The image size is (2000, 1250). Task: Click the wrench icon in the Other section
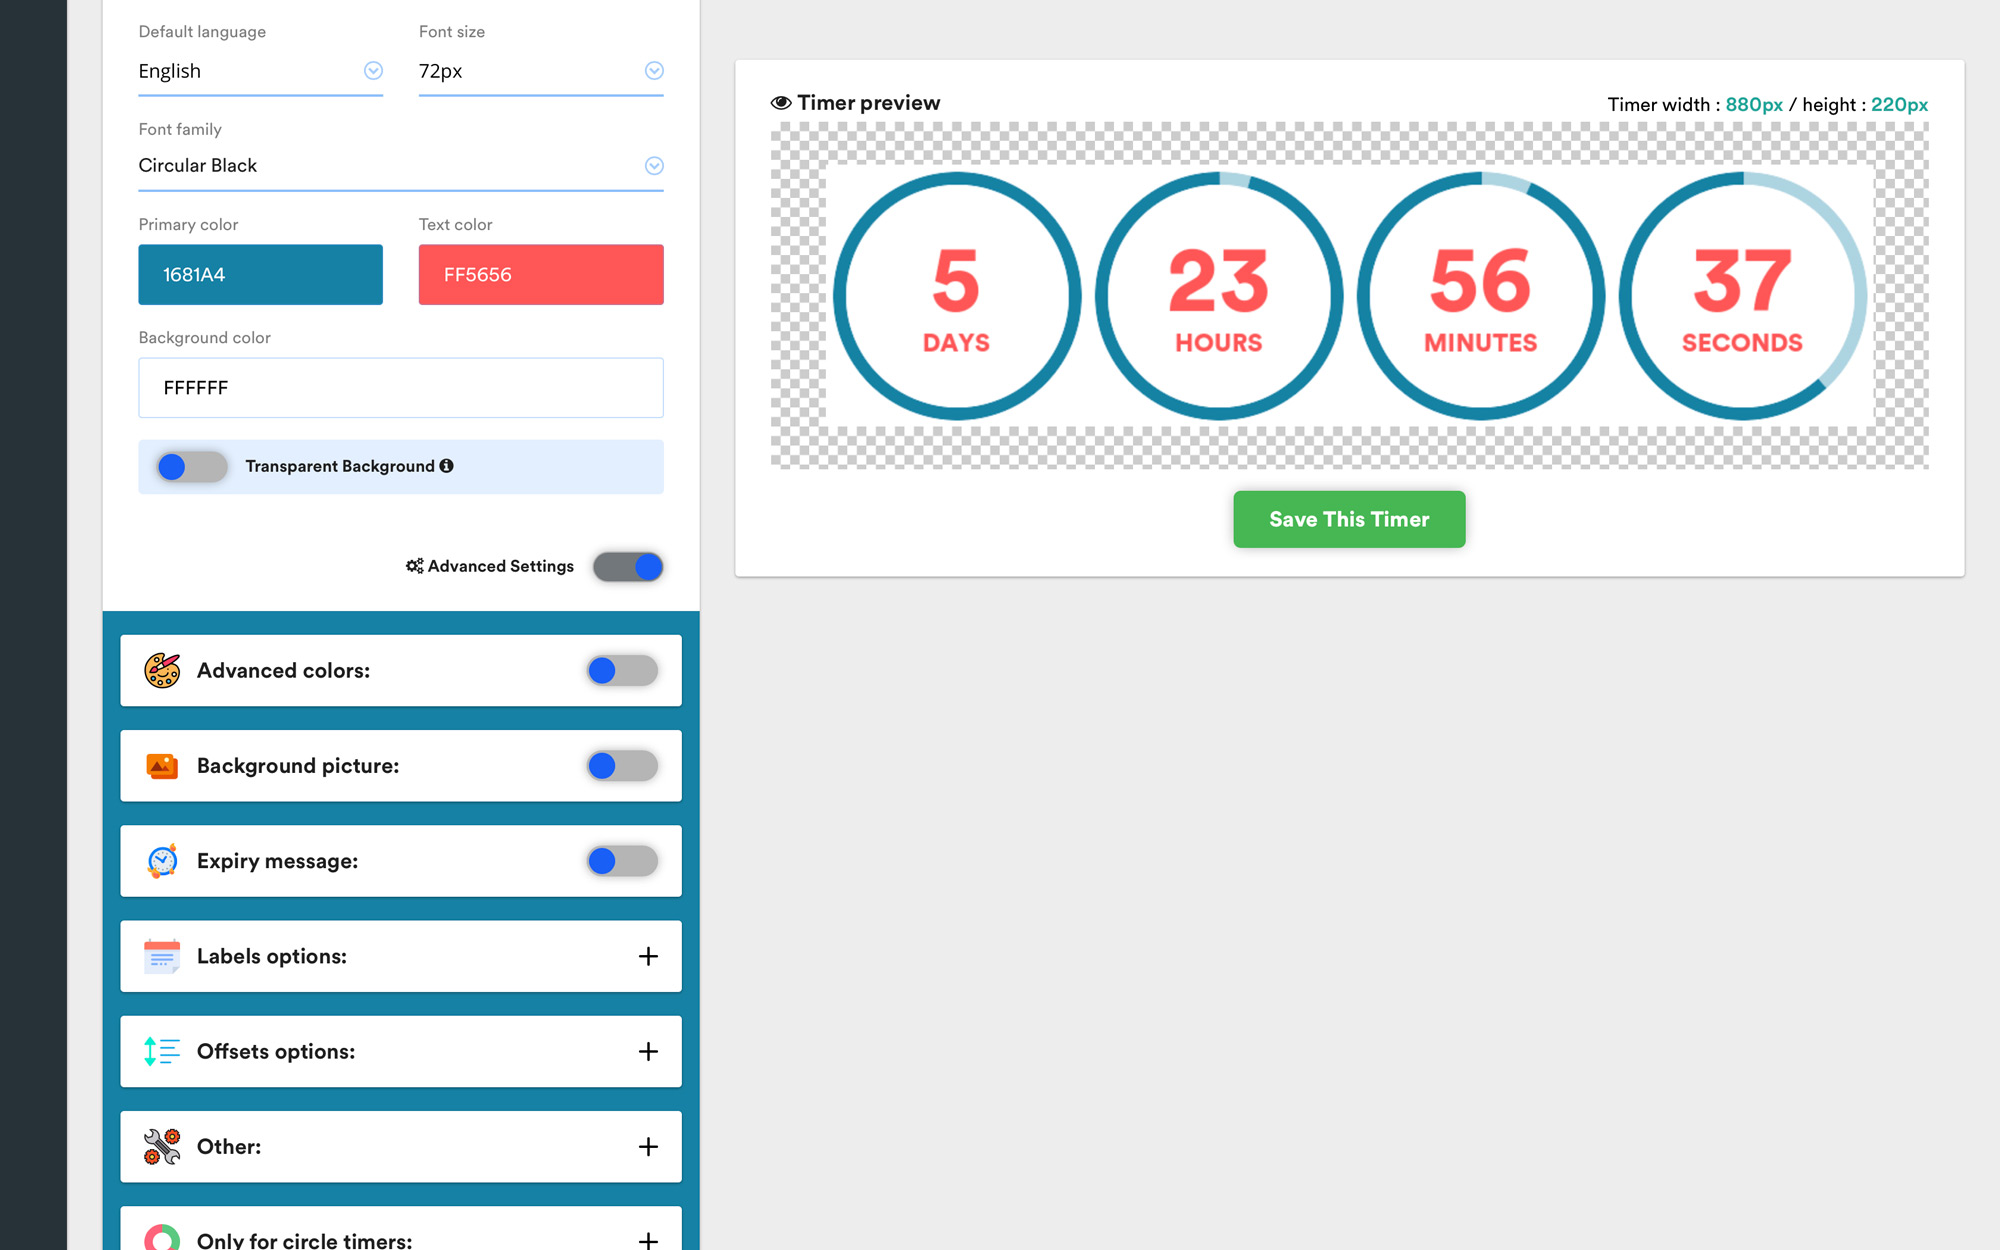[x=161, y=1146]
